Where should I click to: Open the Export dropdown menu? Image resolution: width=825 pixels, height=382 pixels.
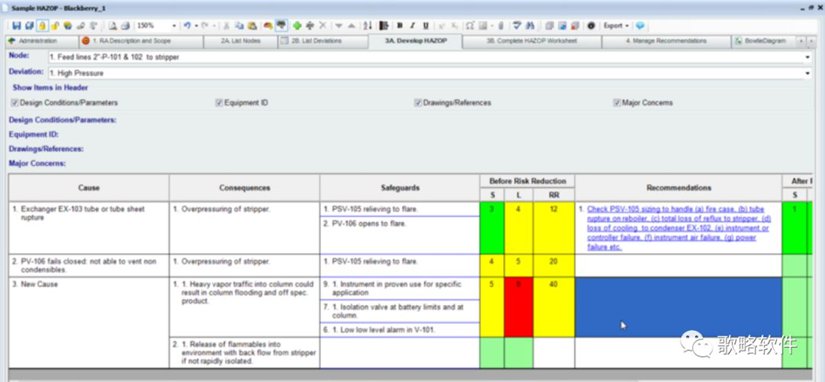pyautogui.click(x=616, y=25)
